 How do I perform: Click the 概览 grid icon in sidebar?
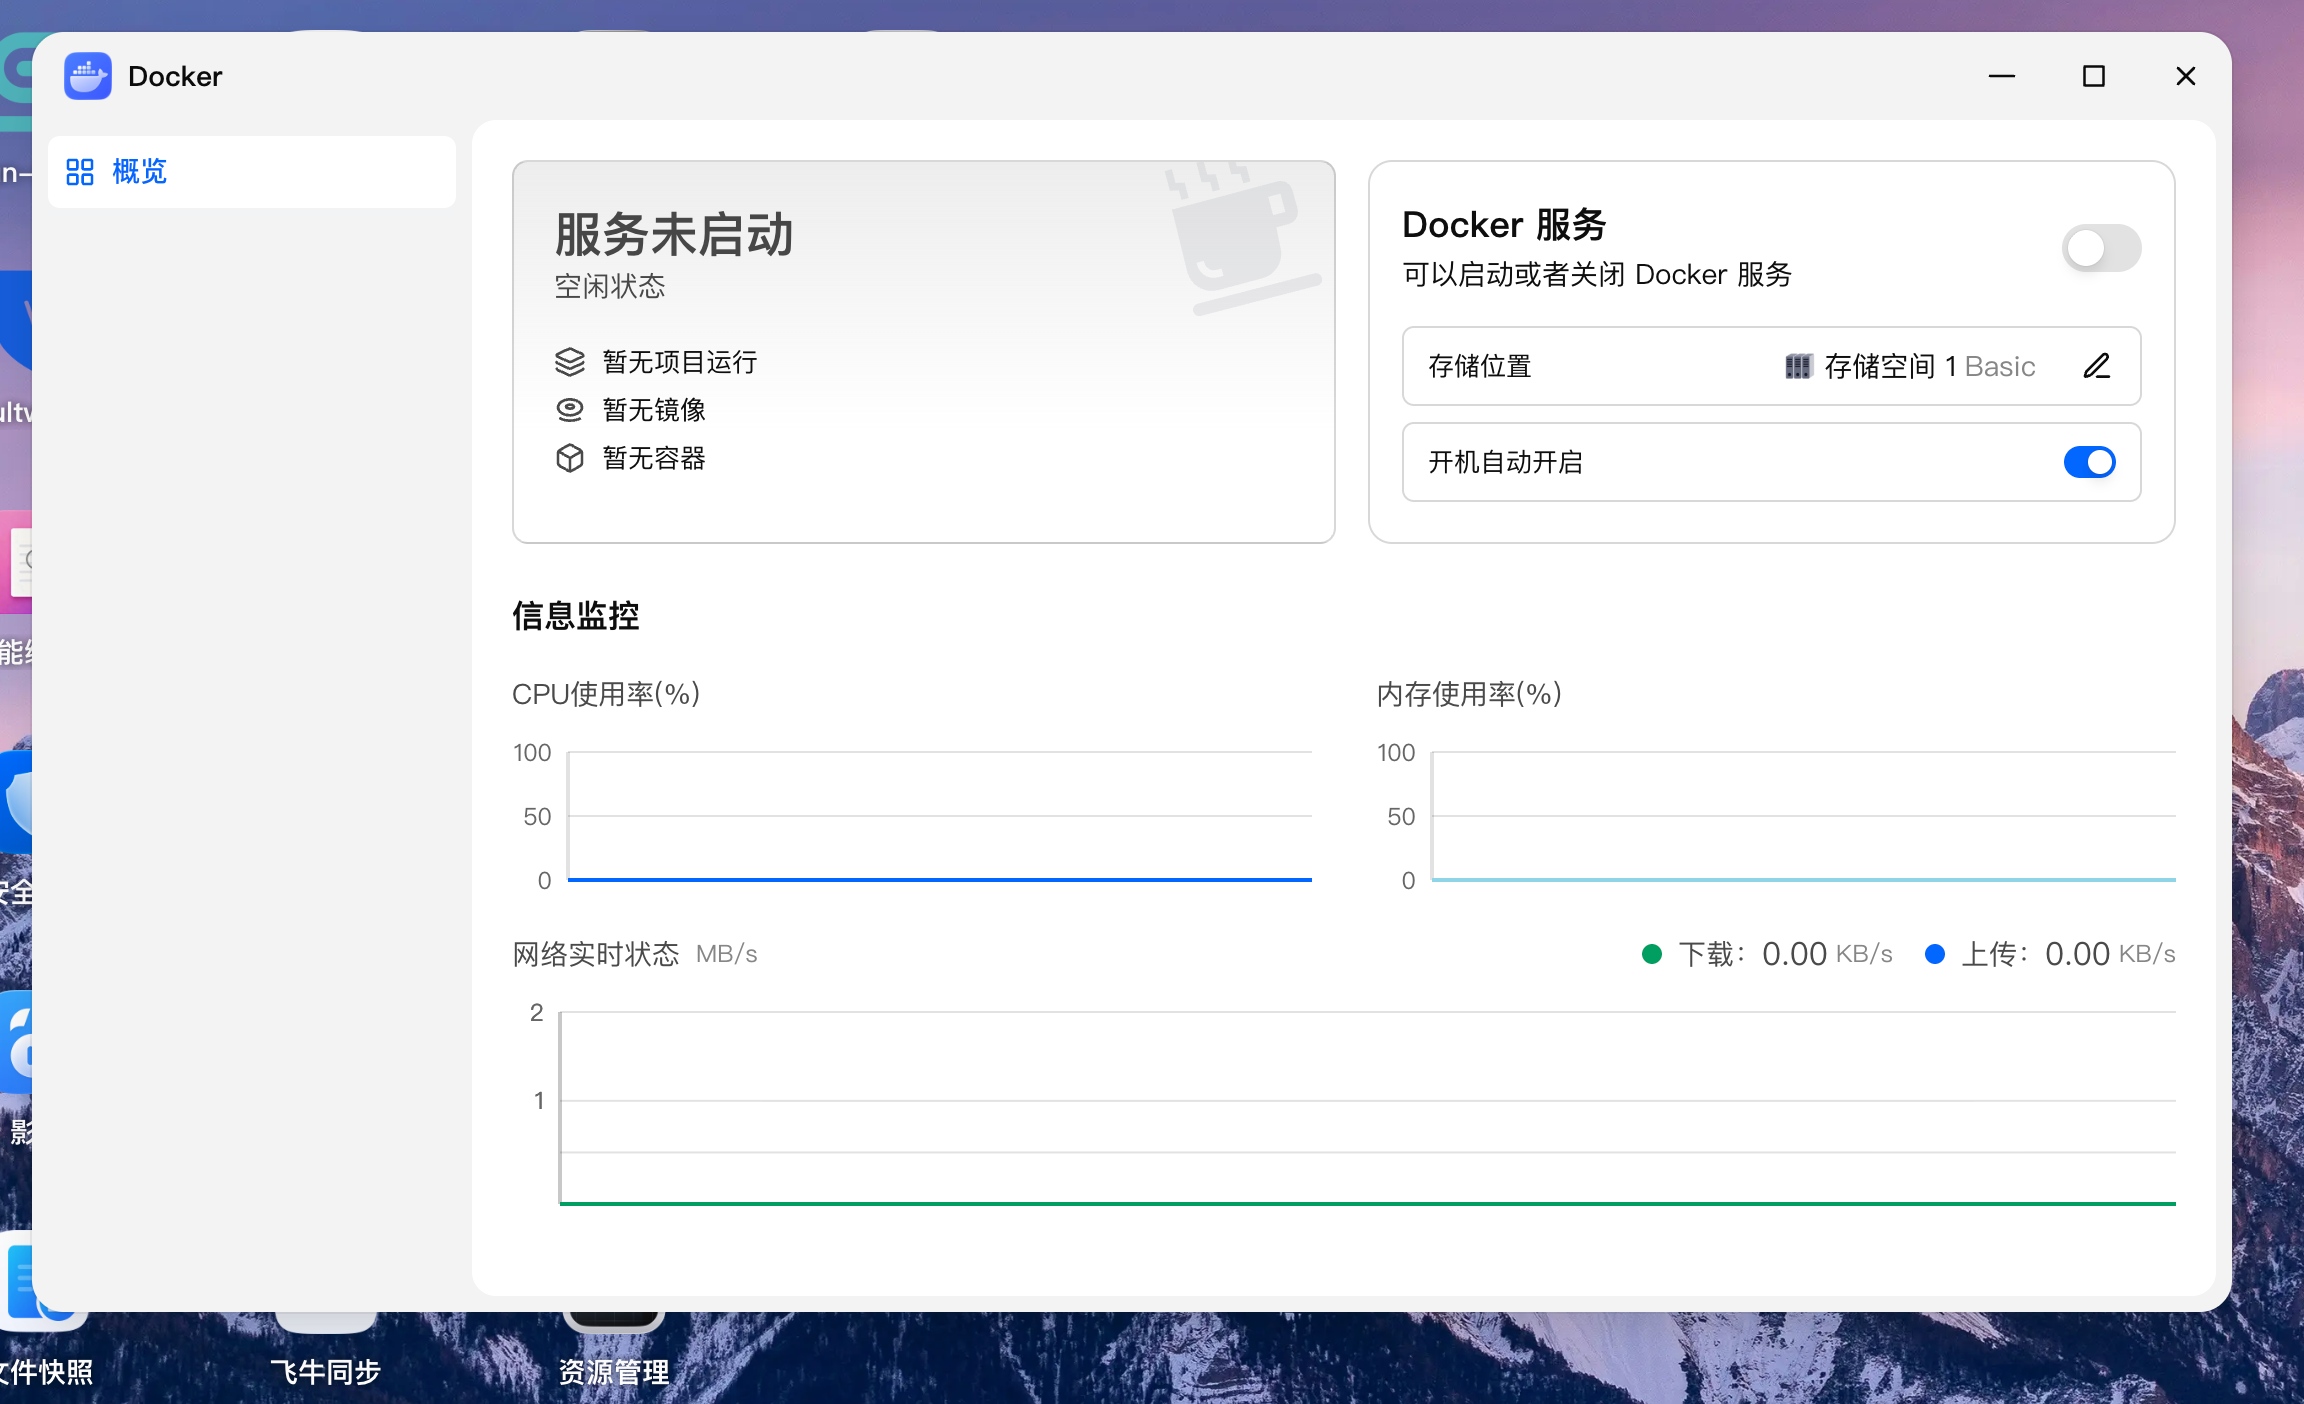[80, 172]
